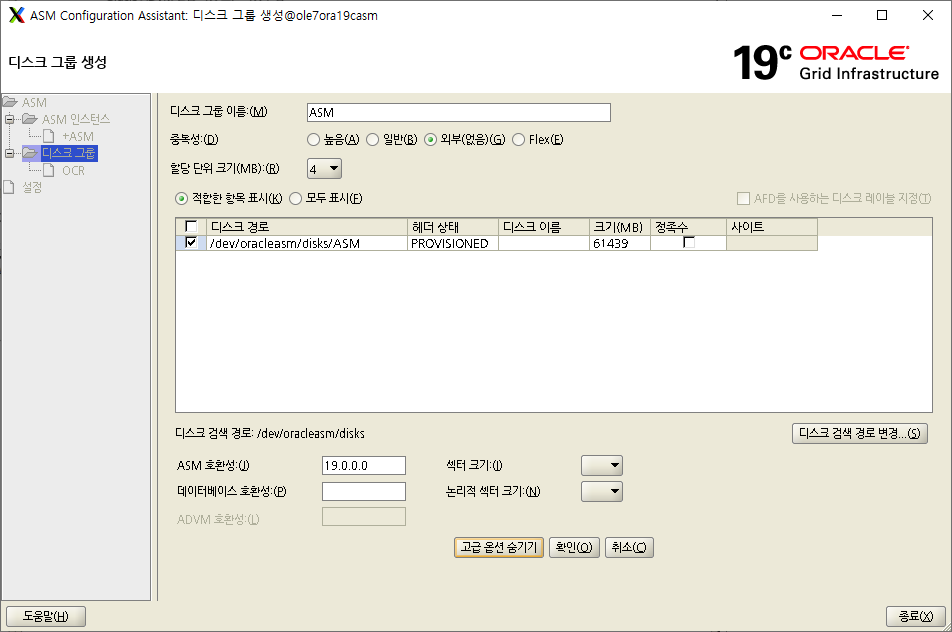The height and width of the screenshot is (632, 952).
Task: Select 디스크 그룹 tree node
Action: click(69, 153)
